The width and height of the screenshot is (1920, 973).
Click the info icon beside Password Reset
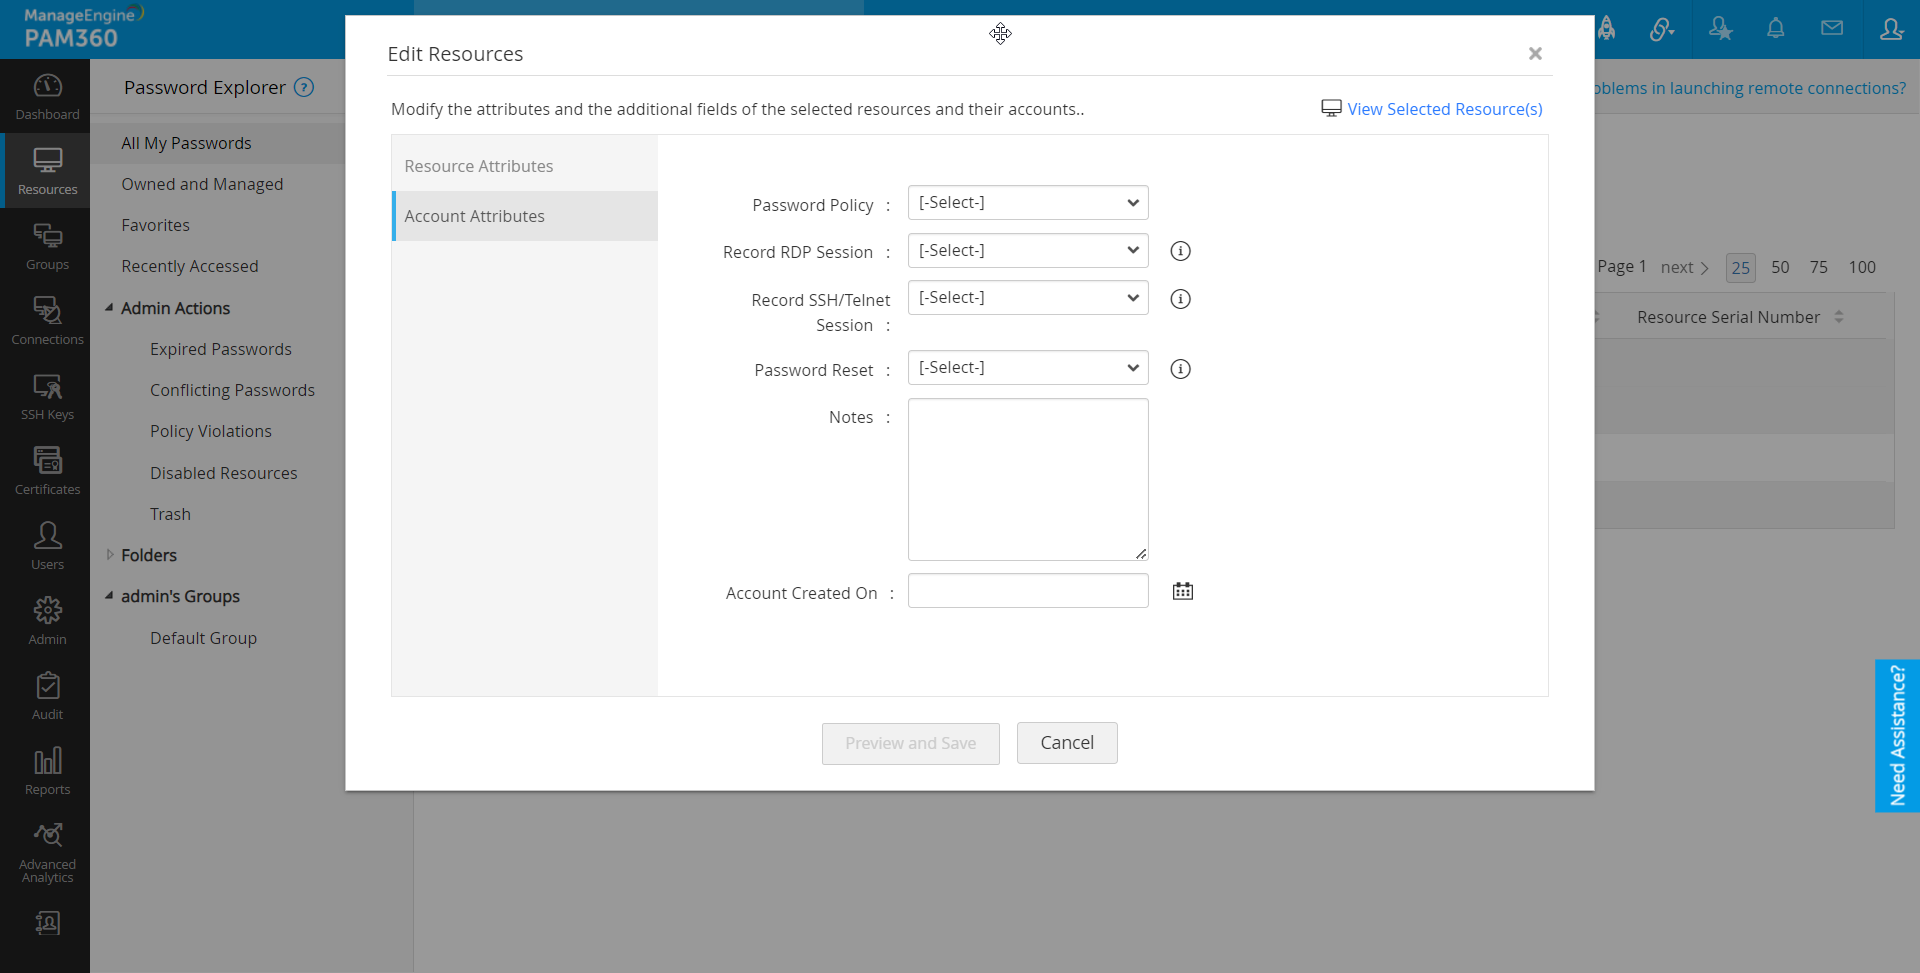click(x=1181, y=369)
